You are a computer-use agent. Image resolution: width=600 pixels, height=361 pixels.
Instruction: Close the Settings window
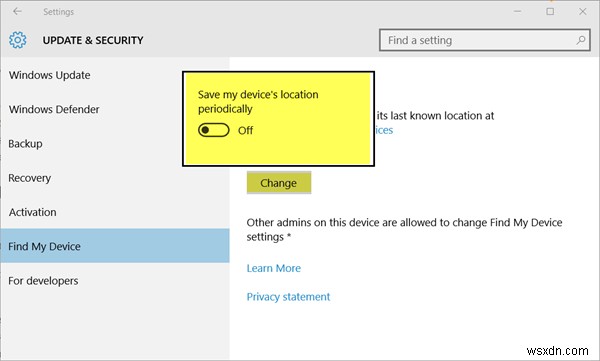pyautogui.click(x=582, y=11)
